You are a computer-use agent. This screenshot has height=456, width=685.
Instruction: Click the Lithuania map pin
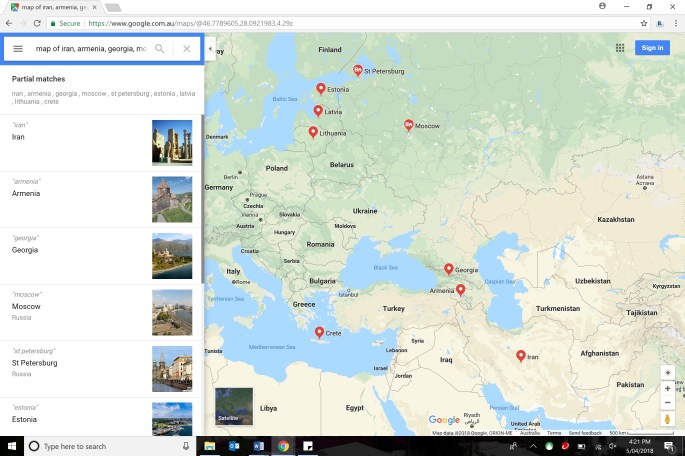(313, 132)
